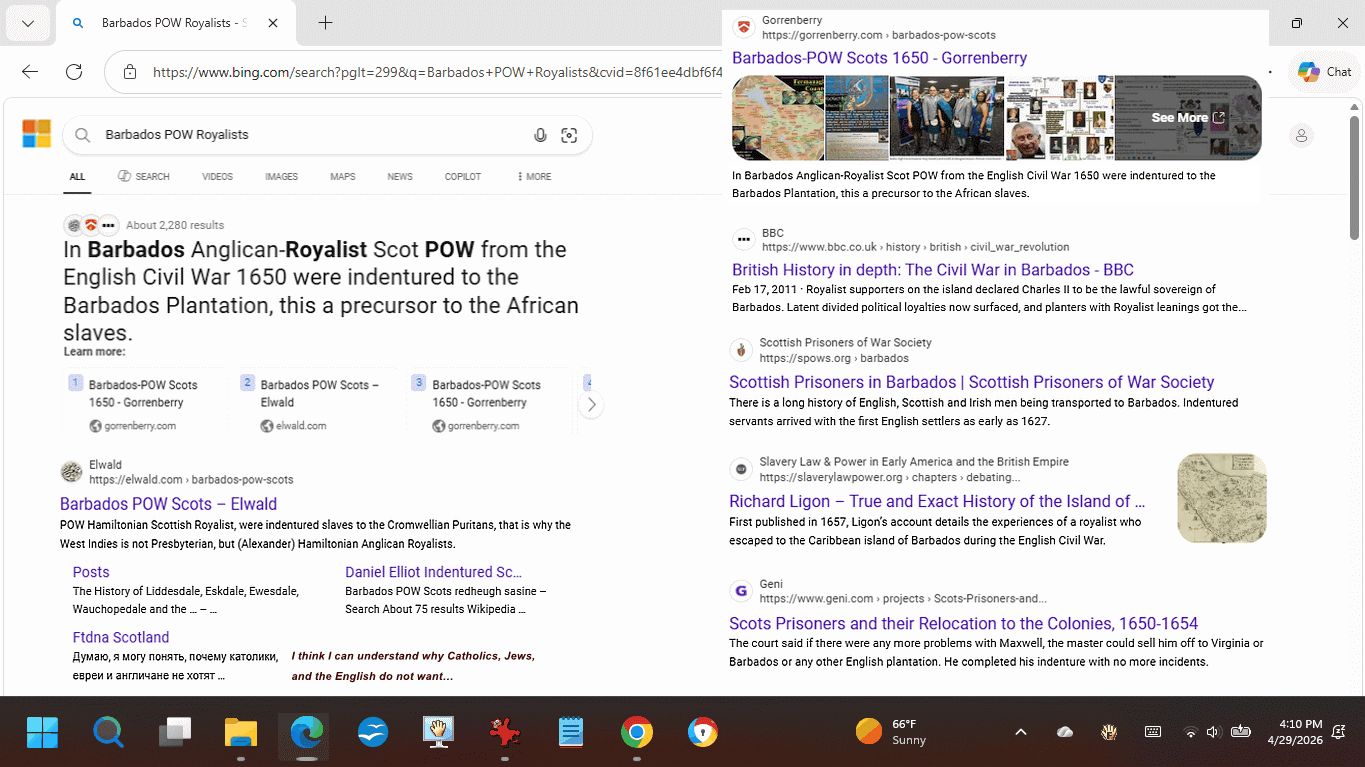Viewport: 1365px width, 767px height.
Task: Refresh the page with the reload icon
Action: tap(74, 72)
